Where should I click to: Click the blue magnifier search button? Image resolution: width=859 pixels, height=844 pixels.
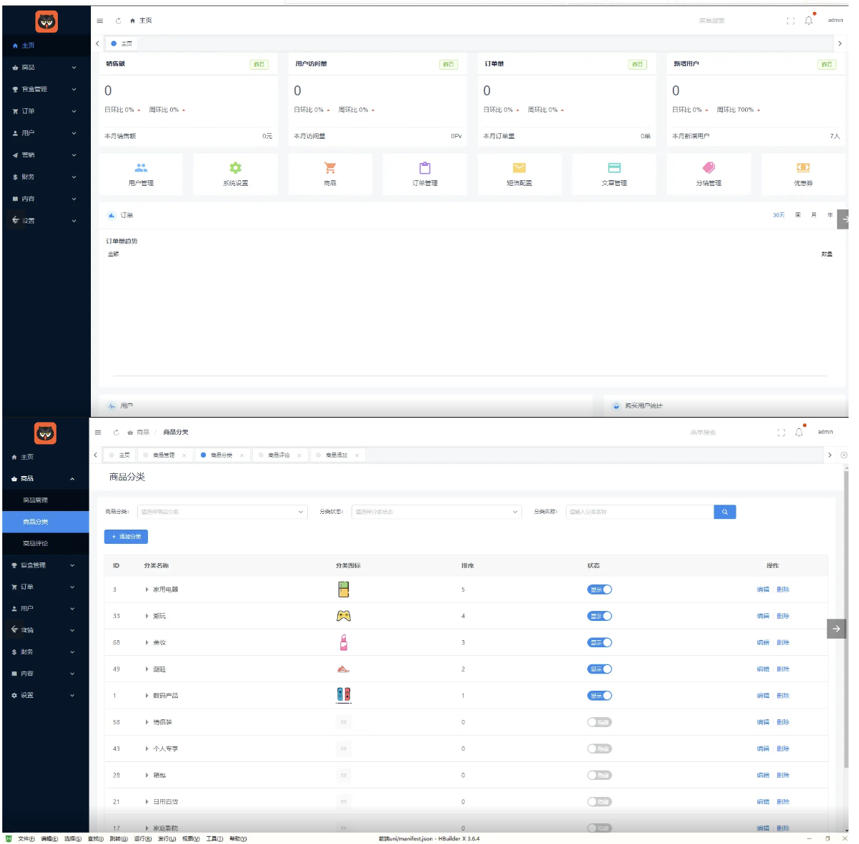pyautogui.click(x=725, y=512)
